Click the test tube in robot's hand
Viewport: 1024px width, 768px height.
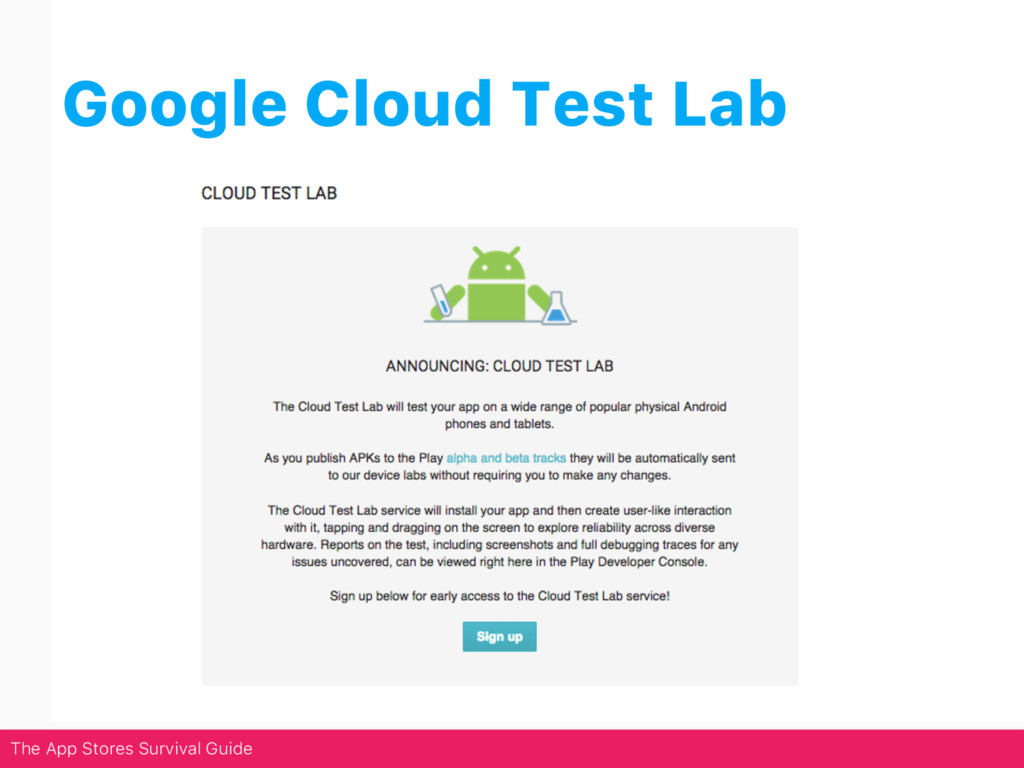440,300
